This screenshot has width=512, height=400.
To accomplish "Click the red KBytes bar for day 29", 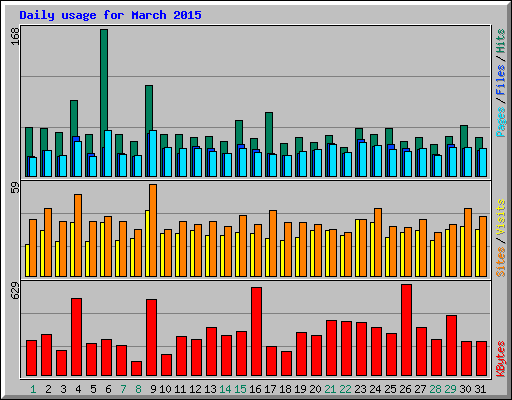I will click(451, 345).
